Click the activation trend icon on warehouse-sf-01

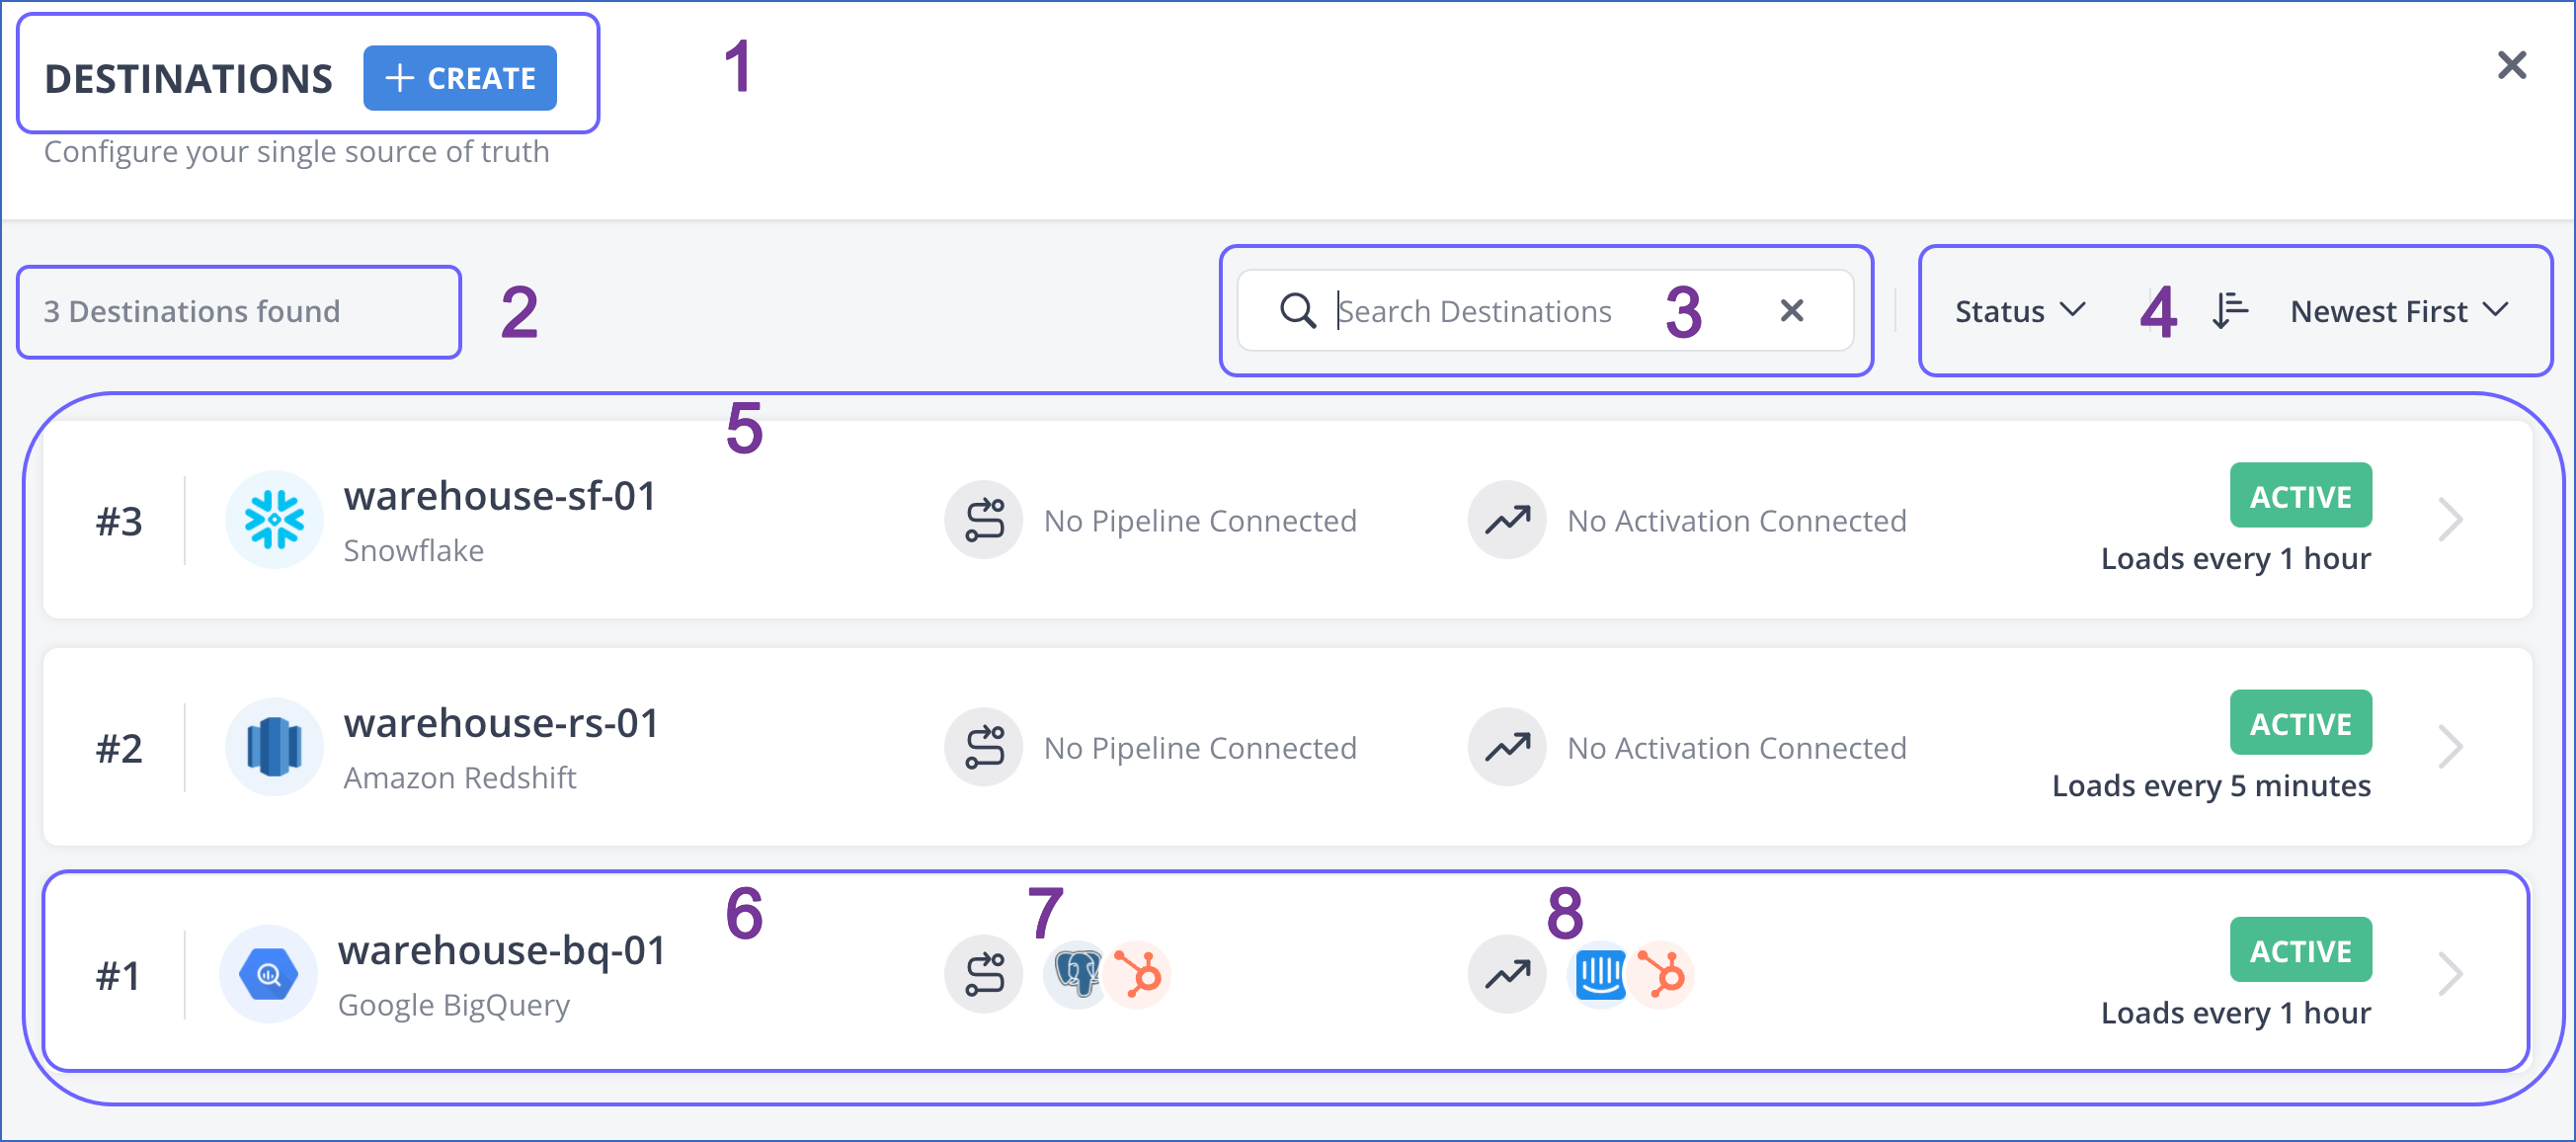coord(1506,519)
